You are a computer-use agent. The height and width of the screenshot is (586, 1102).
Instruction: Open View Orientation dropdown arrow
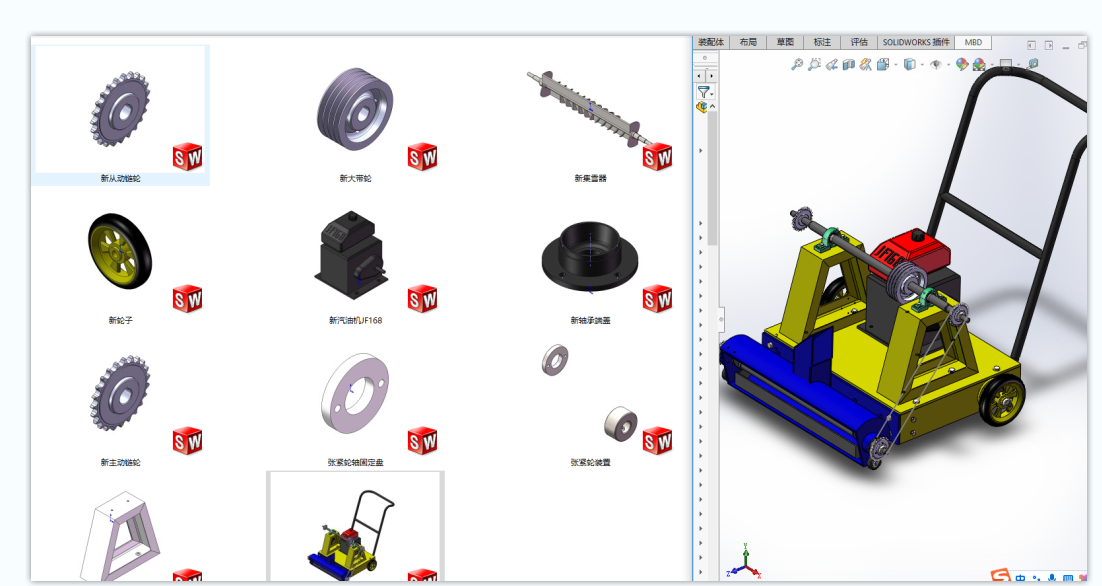tap(895, 65)
